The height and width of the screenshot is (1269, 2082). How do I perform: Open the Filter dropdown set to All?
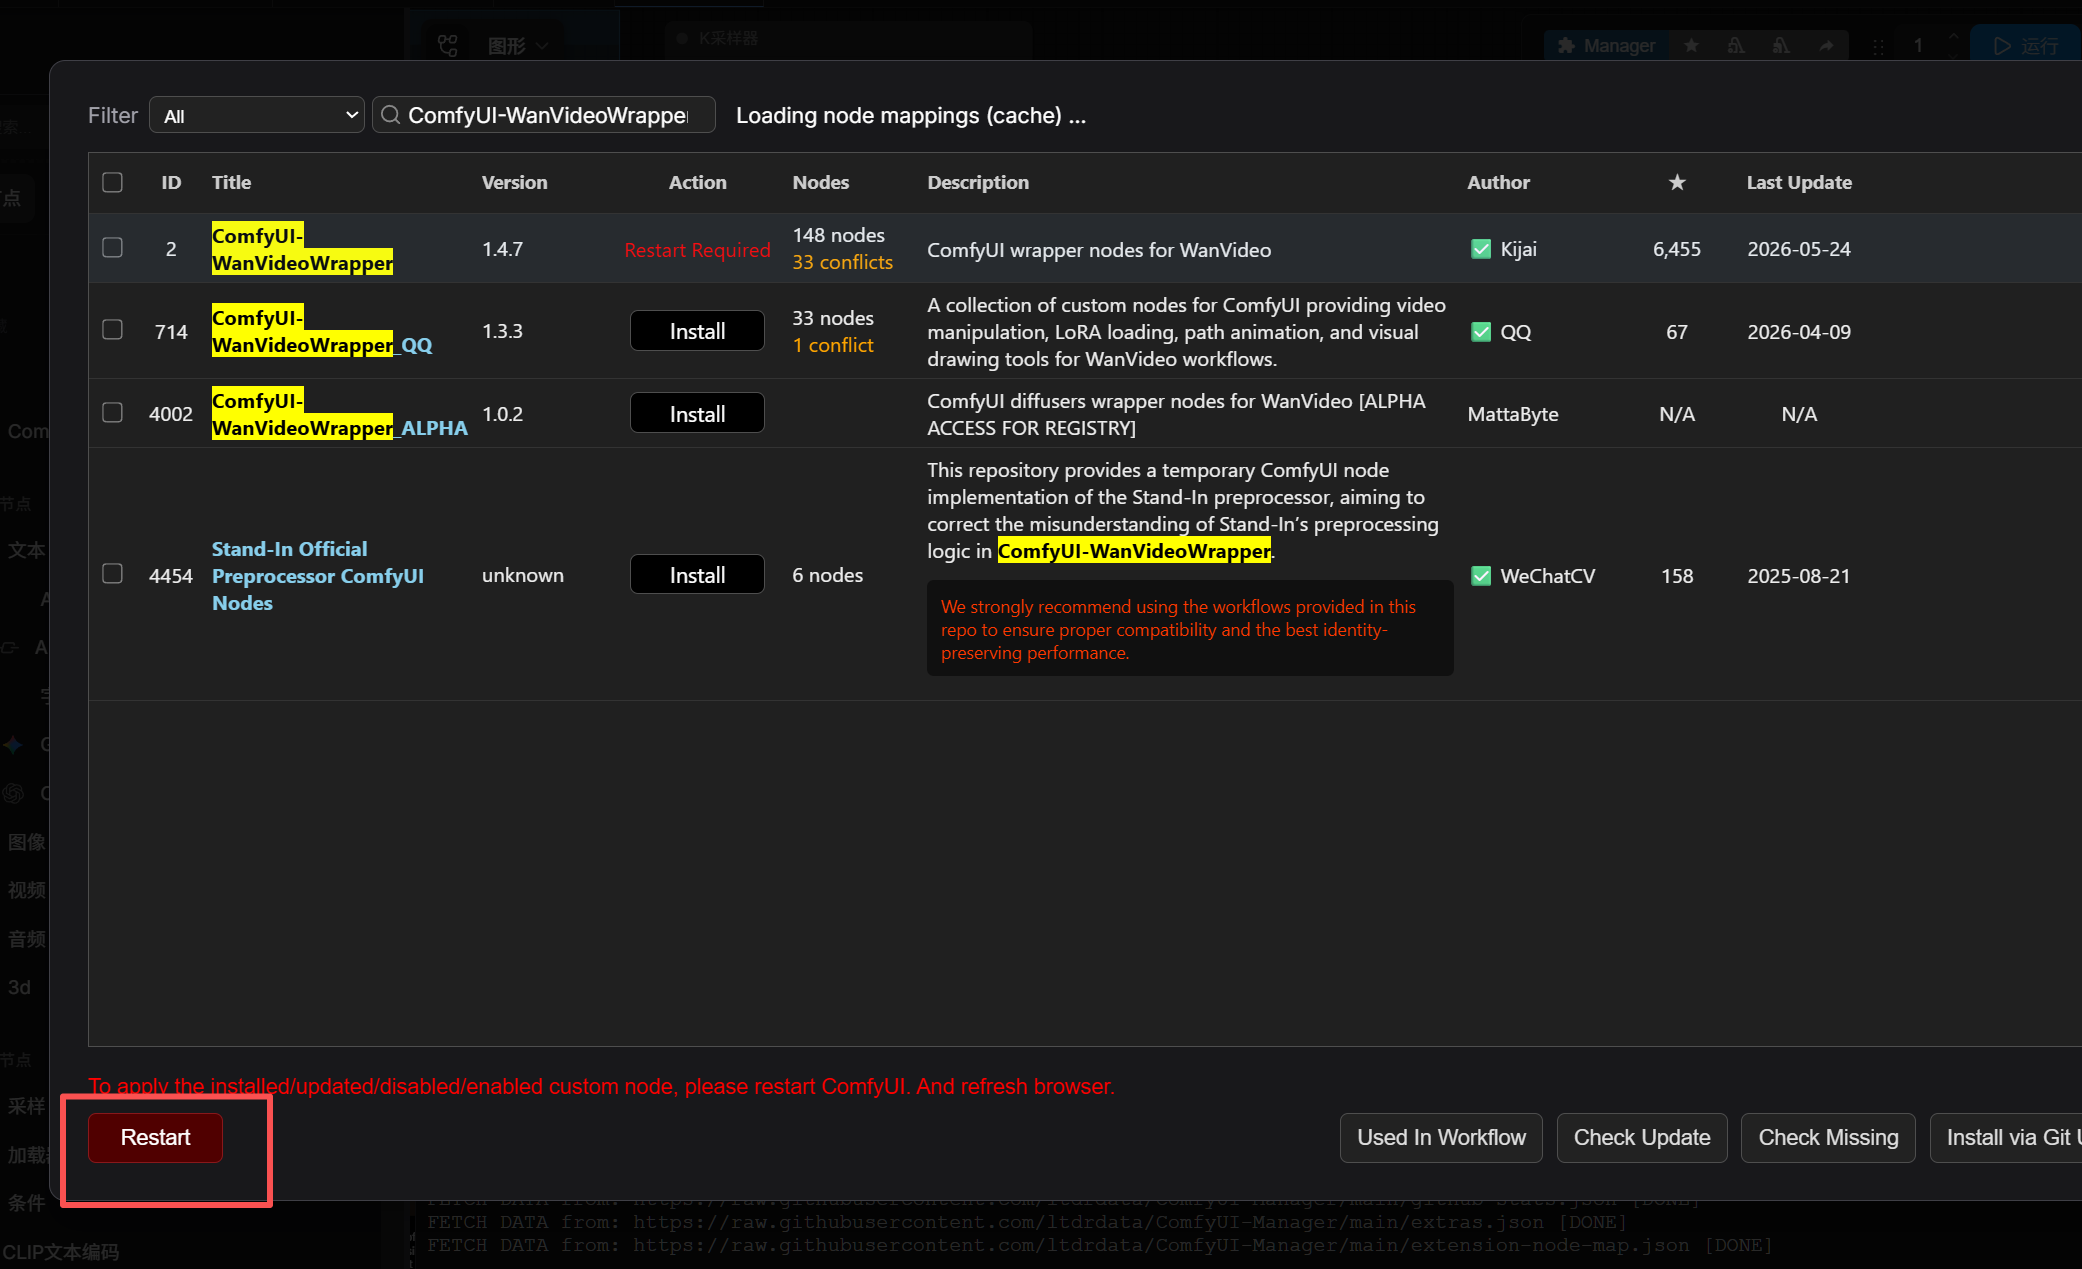tap(257, 115)
